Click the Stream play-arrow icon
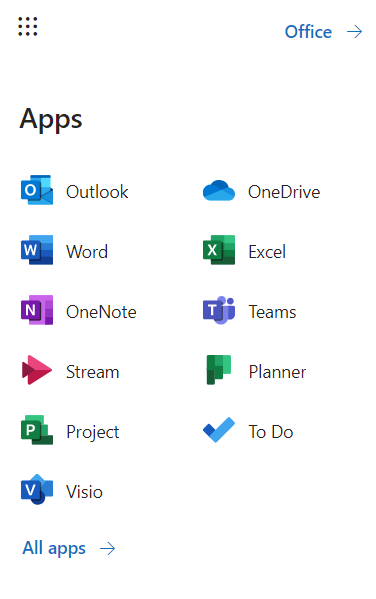Image resolution: width=376 pixels, height=599 pixels. (x=37, y=370)
